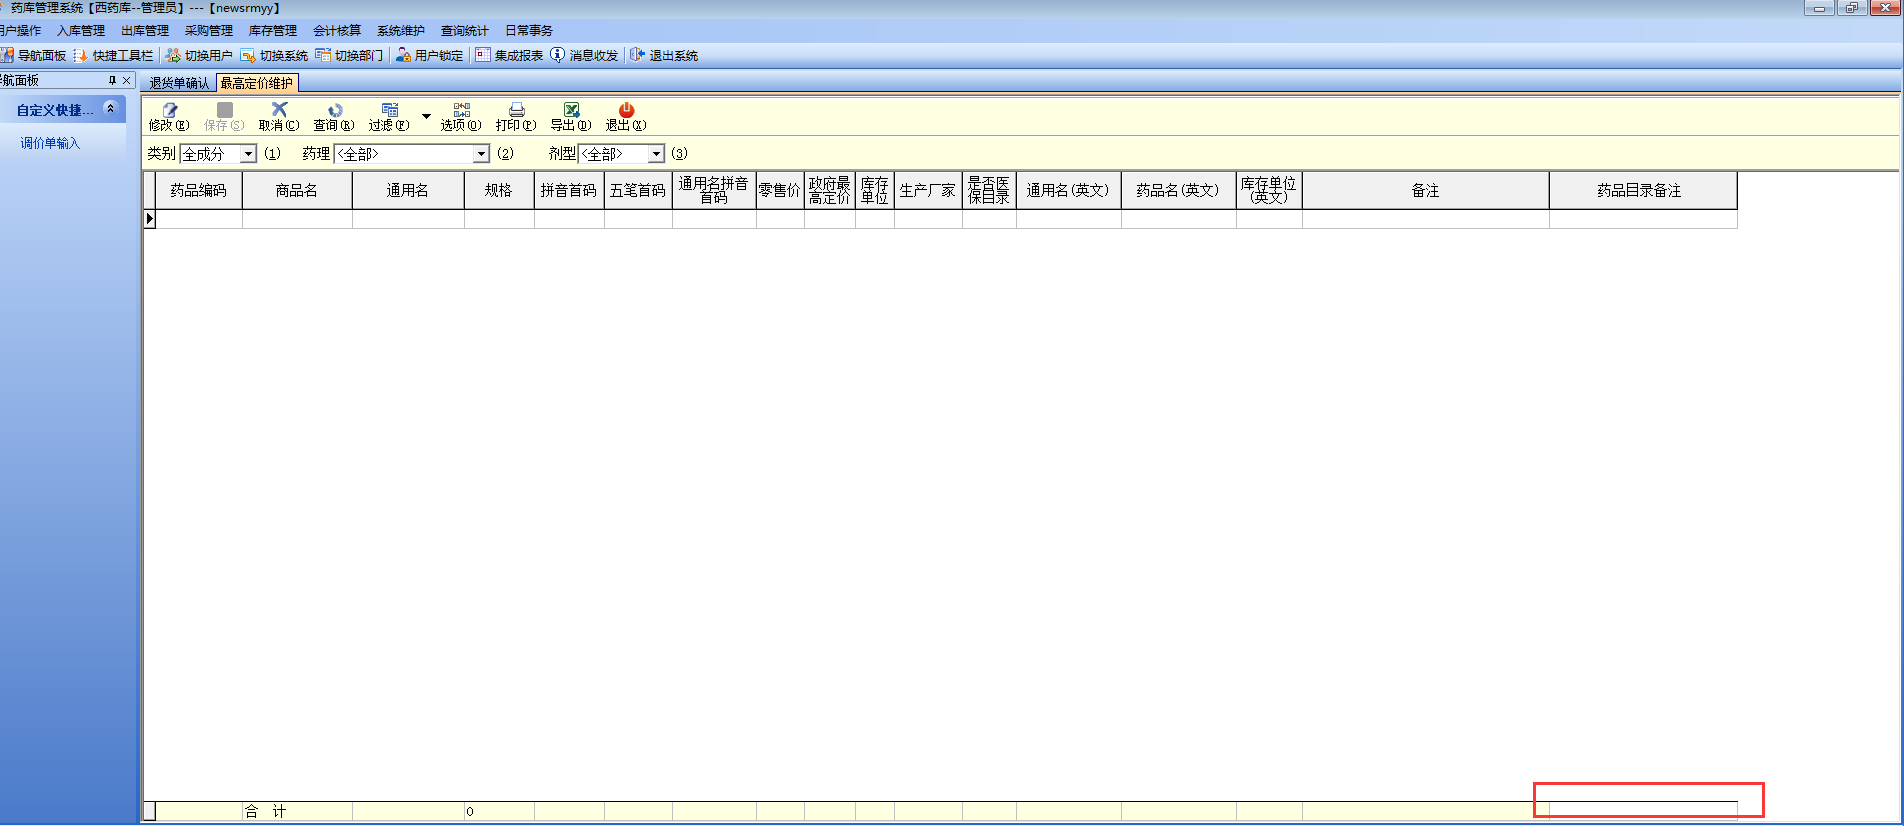Click the 通用名拼音首码 column header
Viewport: 1904px width, 826px height.
(714, 190)
